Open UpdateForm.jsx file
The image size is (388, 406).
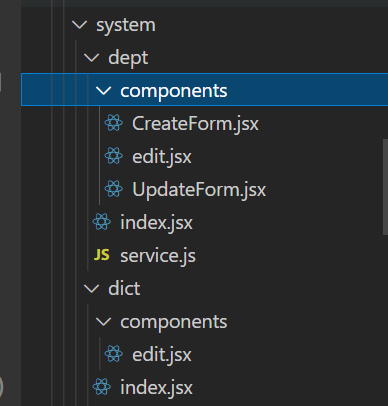point(199,190)
